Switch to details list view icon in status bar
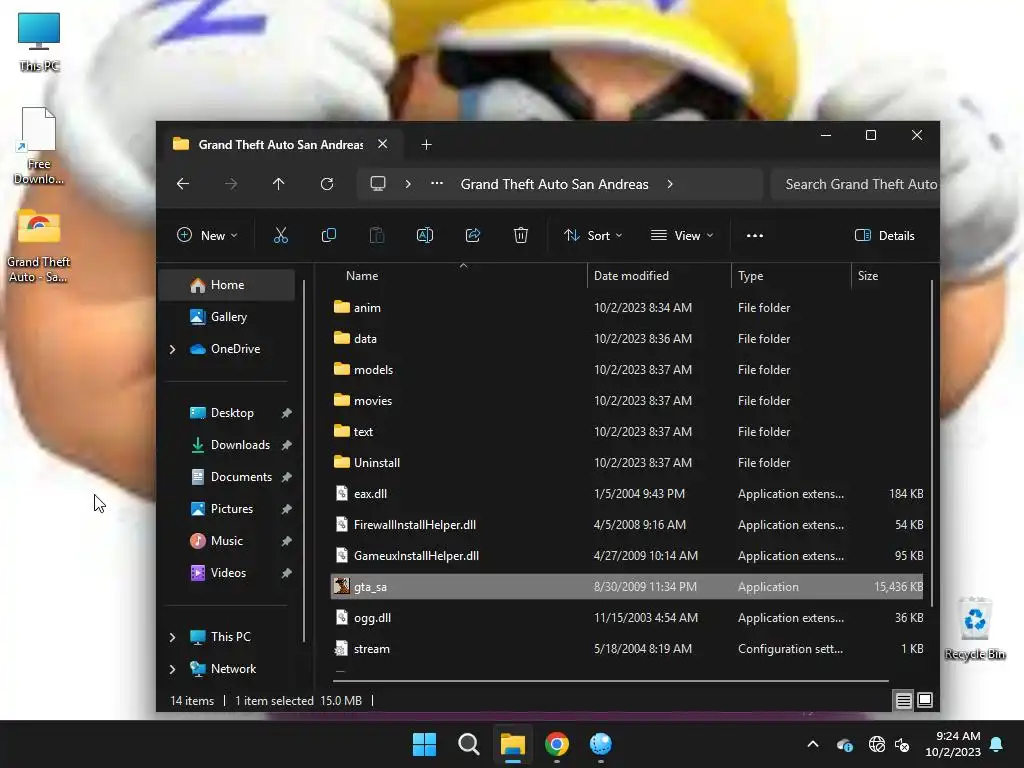 [x=904, y=701]
